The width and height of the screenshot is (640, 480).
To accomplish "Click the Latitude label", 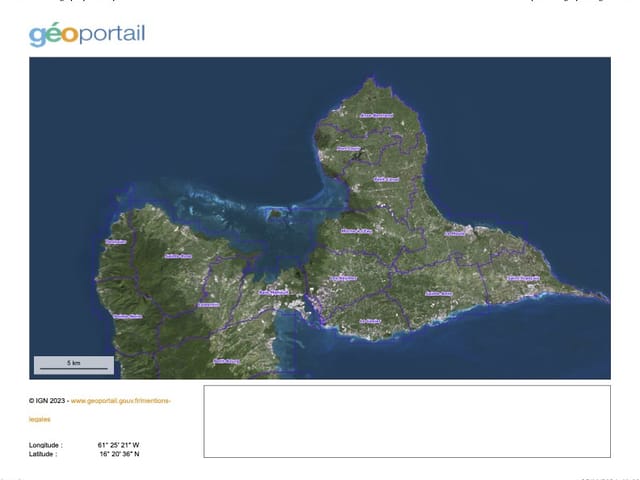I will (x=43, y=454).
